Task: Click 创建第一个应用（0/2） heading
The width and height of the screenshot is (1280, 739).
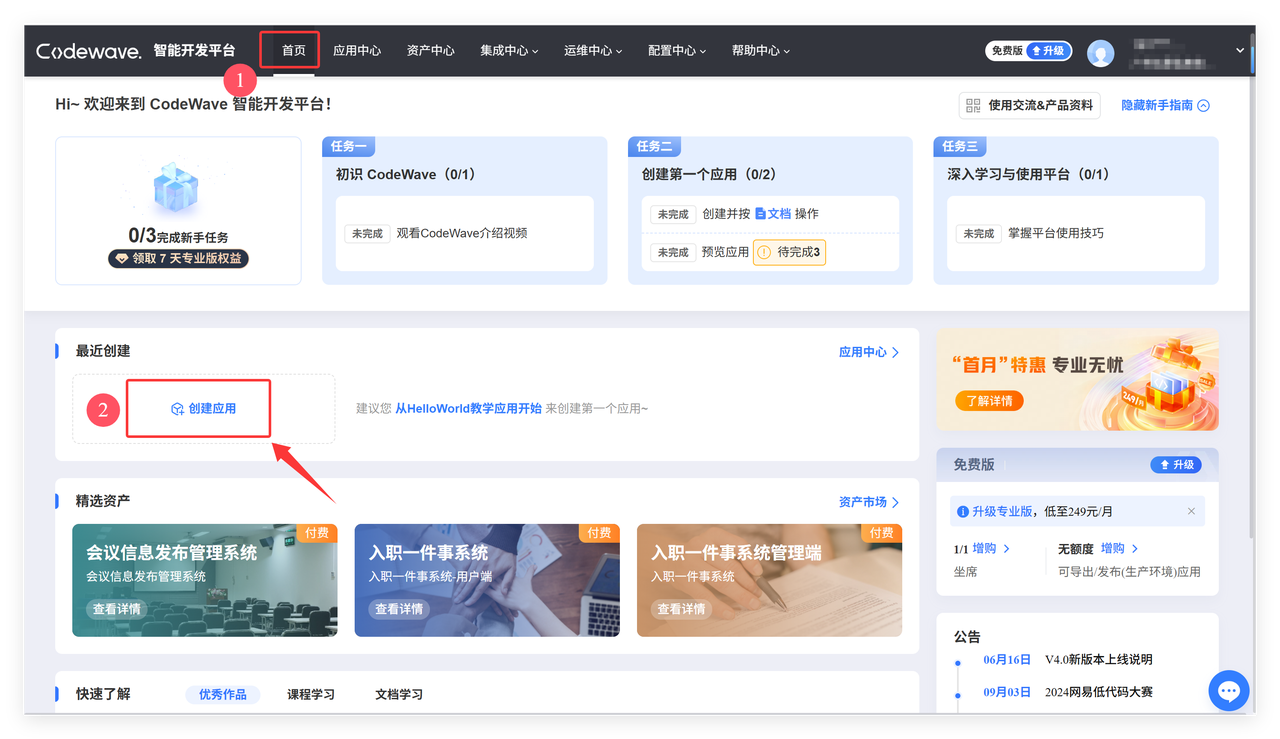Action: point(711,174)
